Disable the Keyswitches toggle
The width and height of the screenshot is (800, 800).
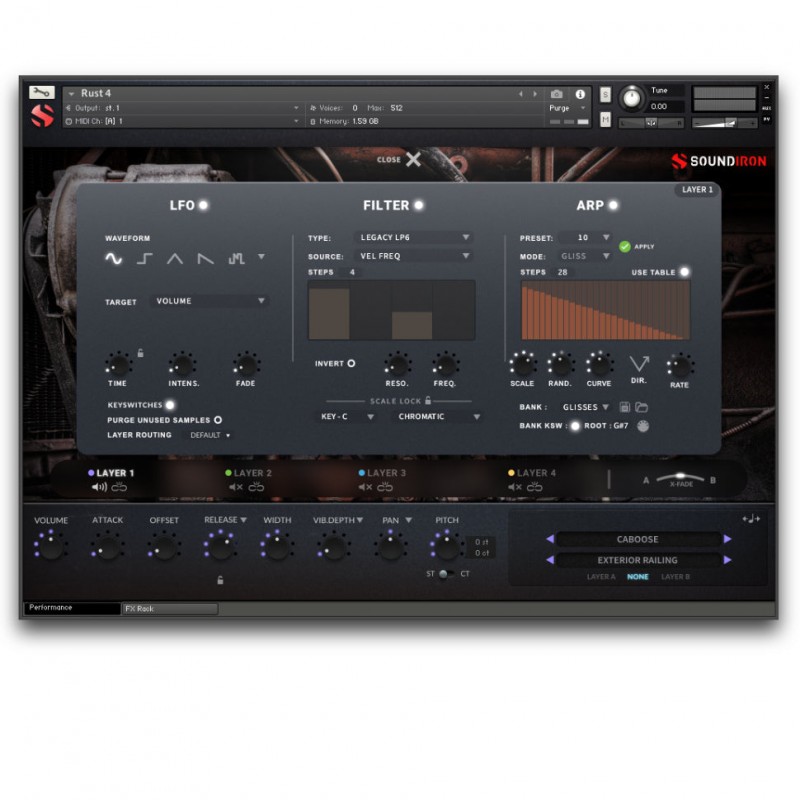tap(170, 405)
